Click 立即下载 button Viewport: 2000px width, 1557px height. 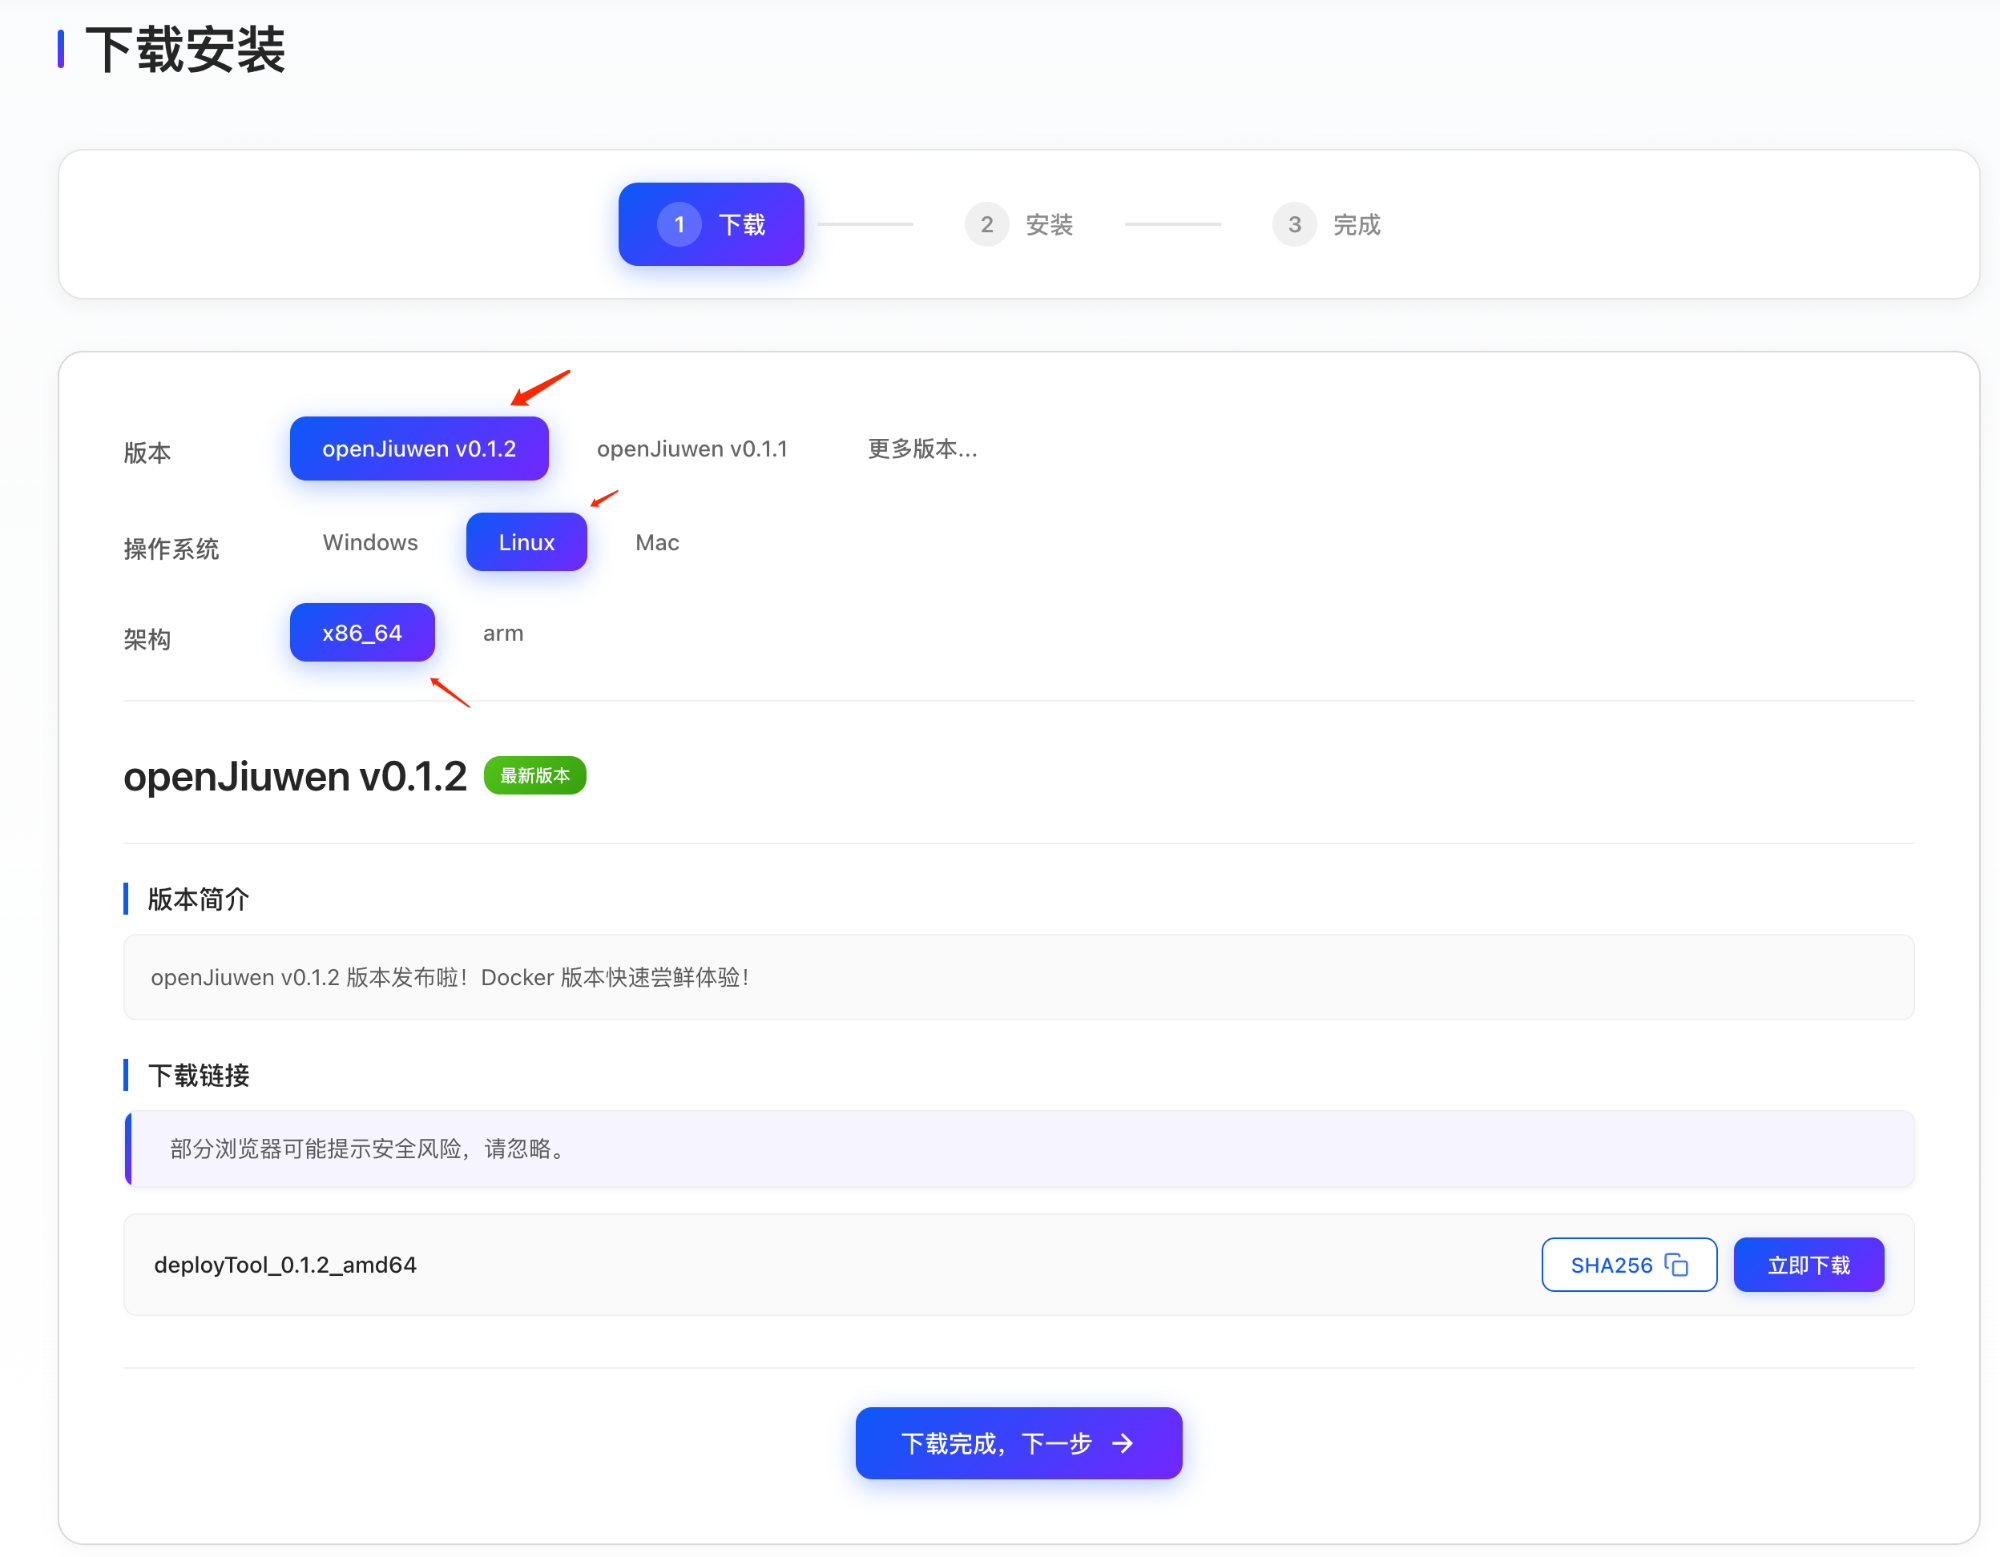[1808, 1265]
